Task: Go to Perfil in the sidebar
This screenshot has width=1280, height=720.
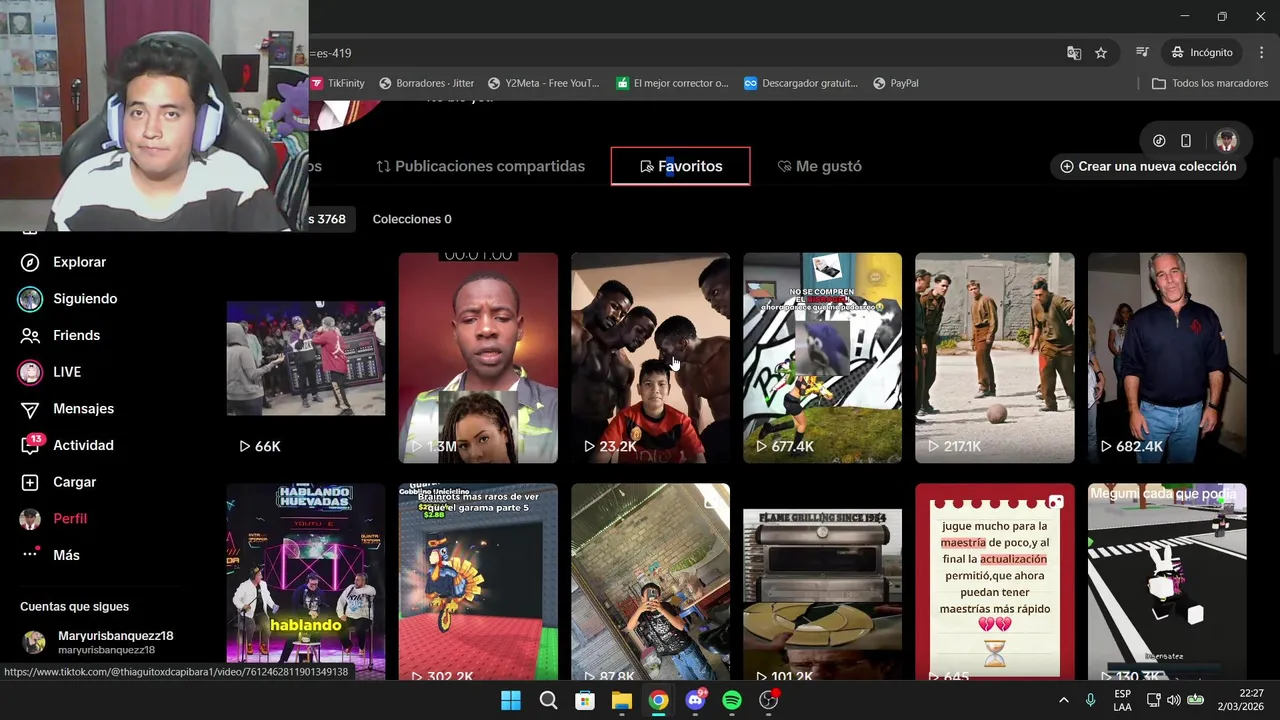Action: click(x=54, y=519)
